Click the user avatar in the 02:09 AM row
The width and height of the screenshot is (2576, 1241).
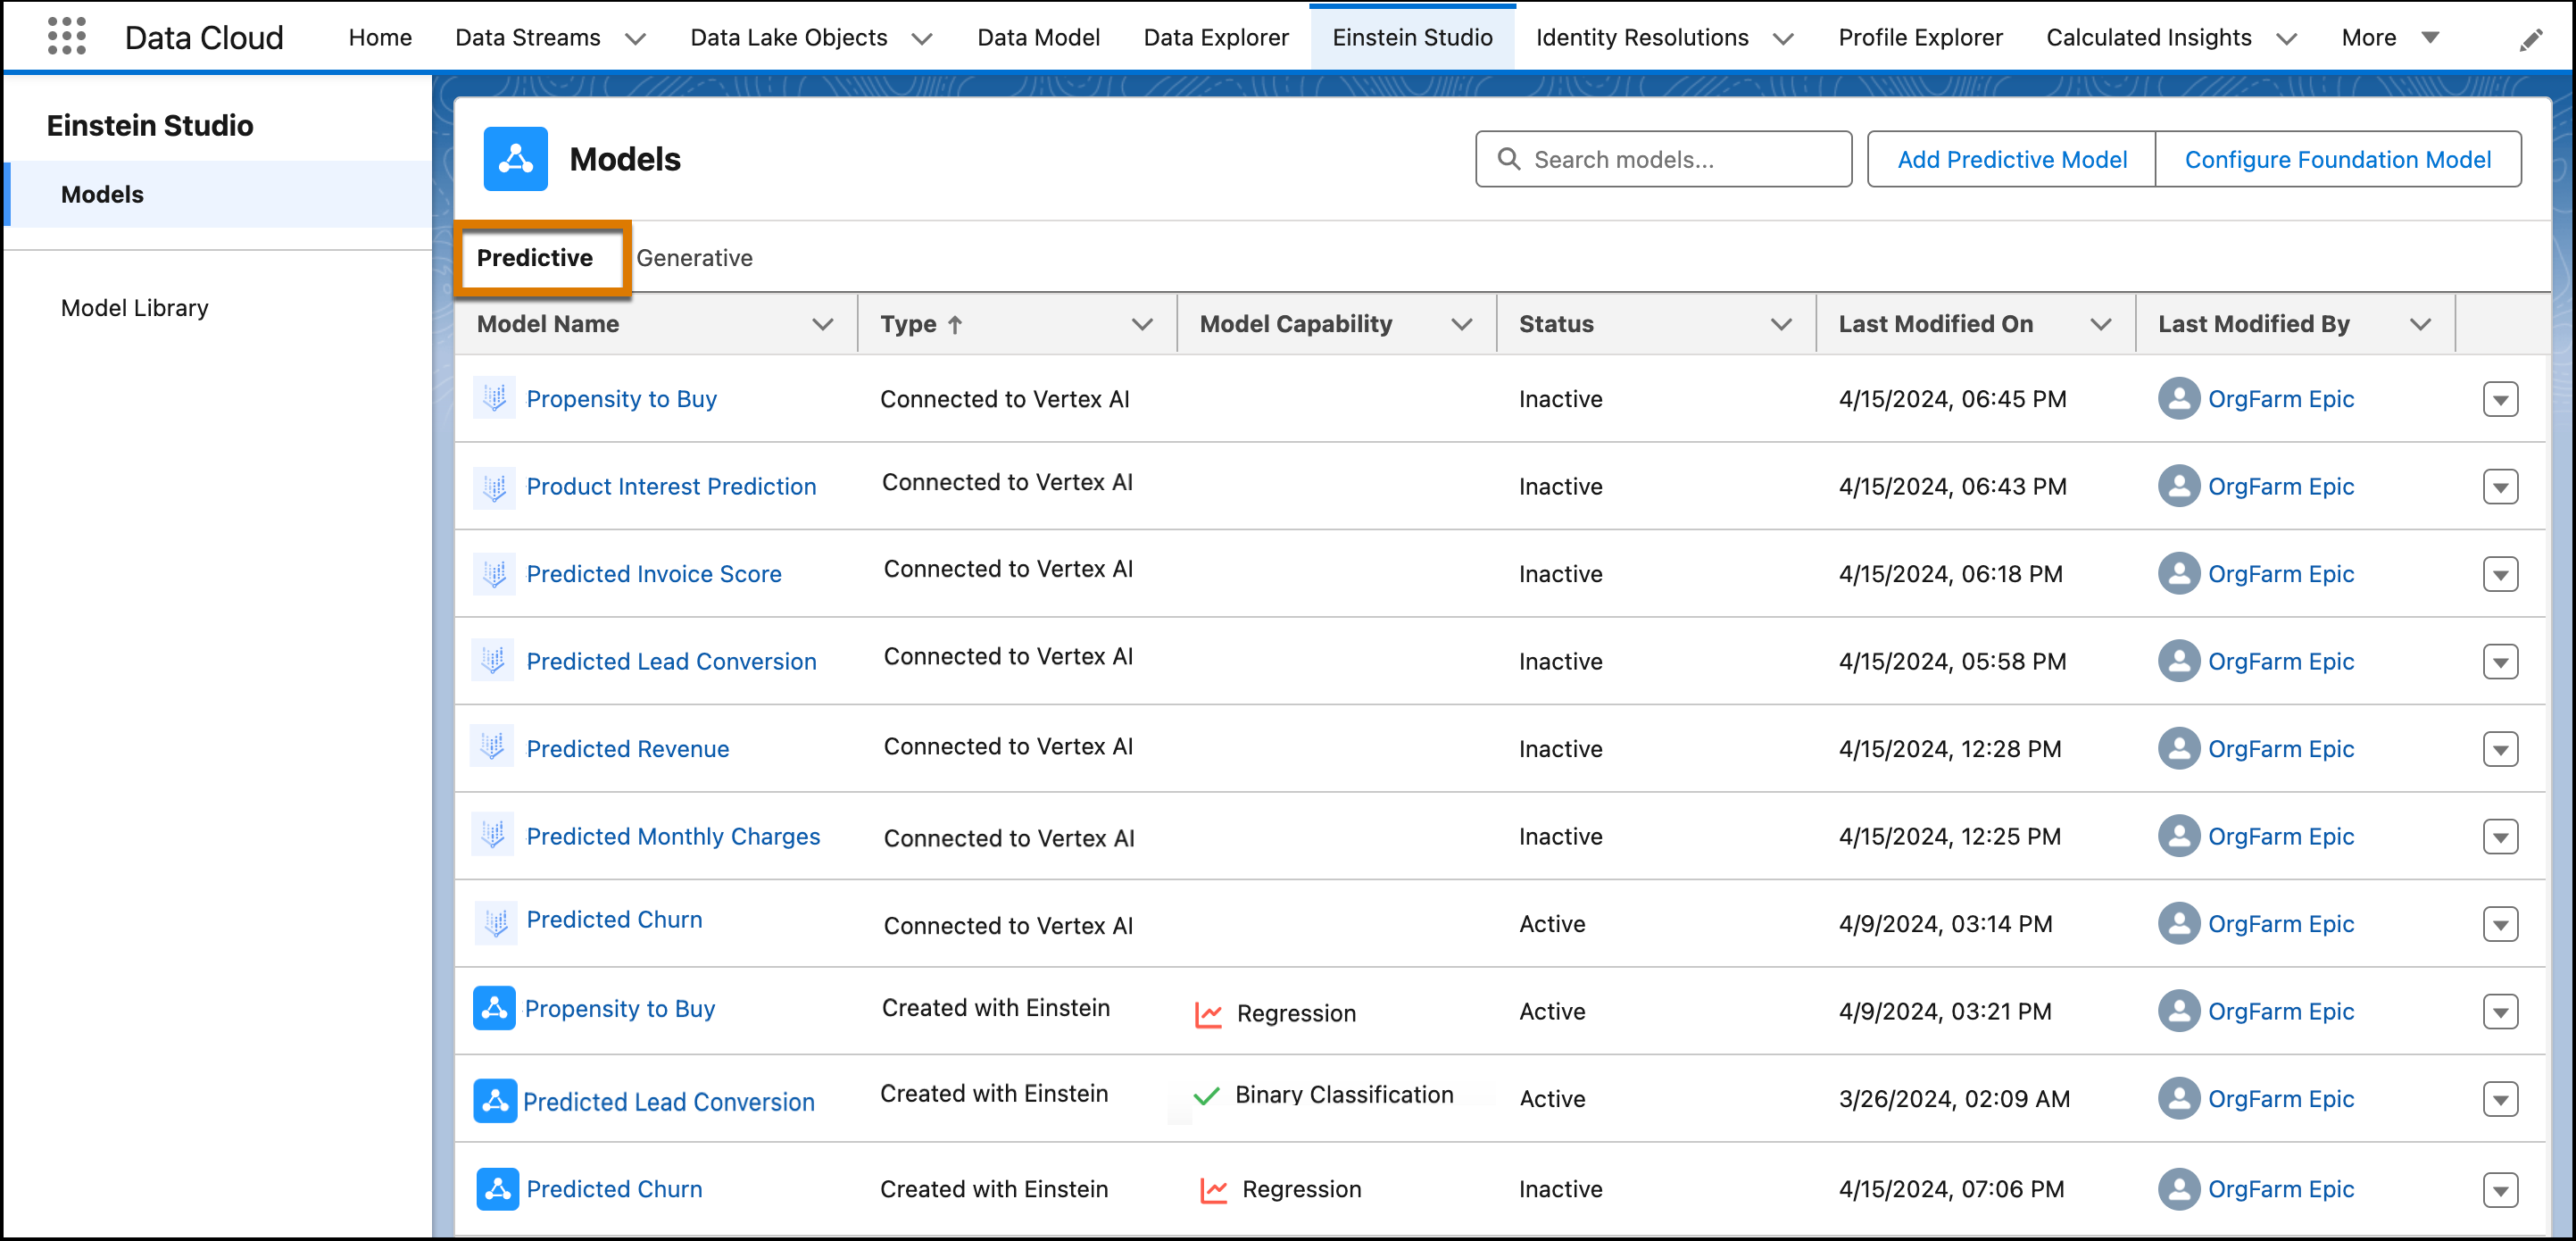pos(2178,1099)
